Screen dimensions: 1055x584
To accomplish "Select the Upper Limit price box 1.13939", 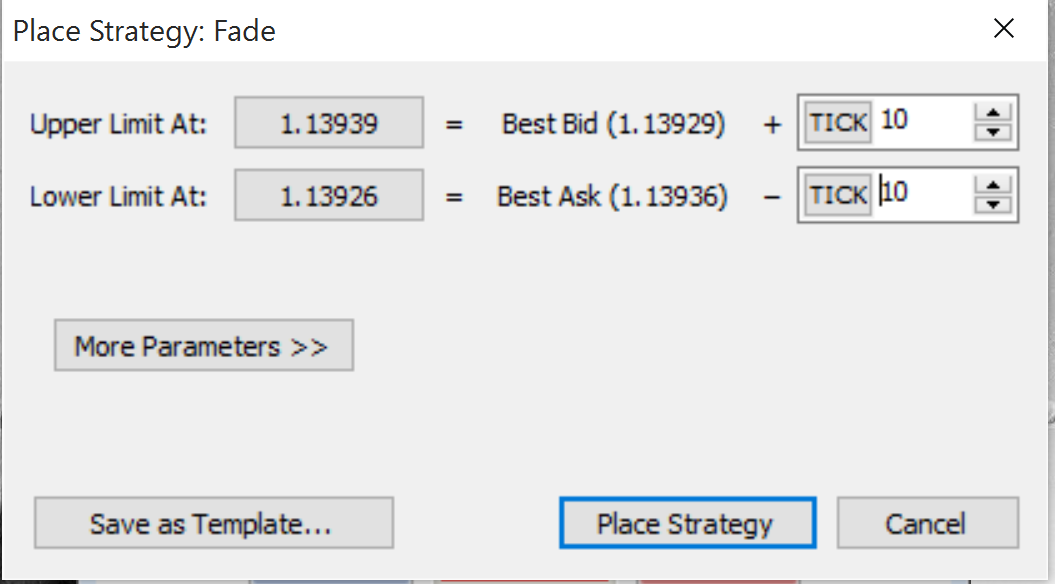I will [329, 122].
